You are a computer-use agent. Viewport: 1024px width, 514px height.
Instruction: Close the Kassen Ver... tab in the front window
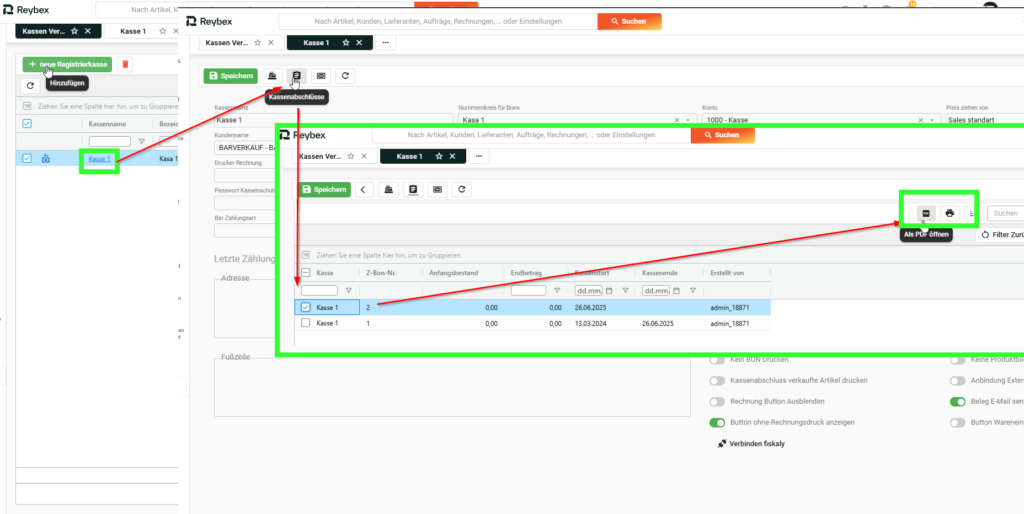click(364, 157)
